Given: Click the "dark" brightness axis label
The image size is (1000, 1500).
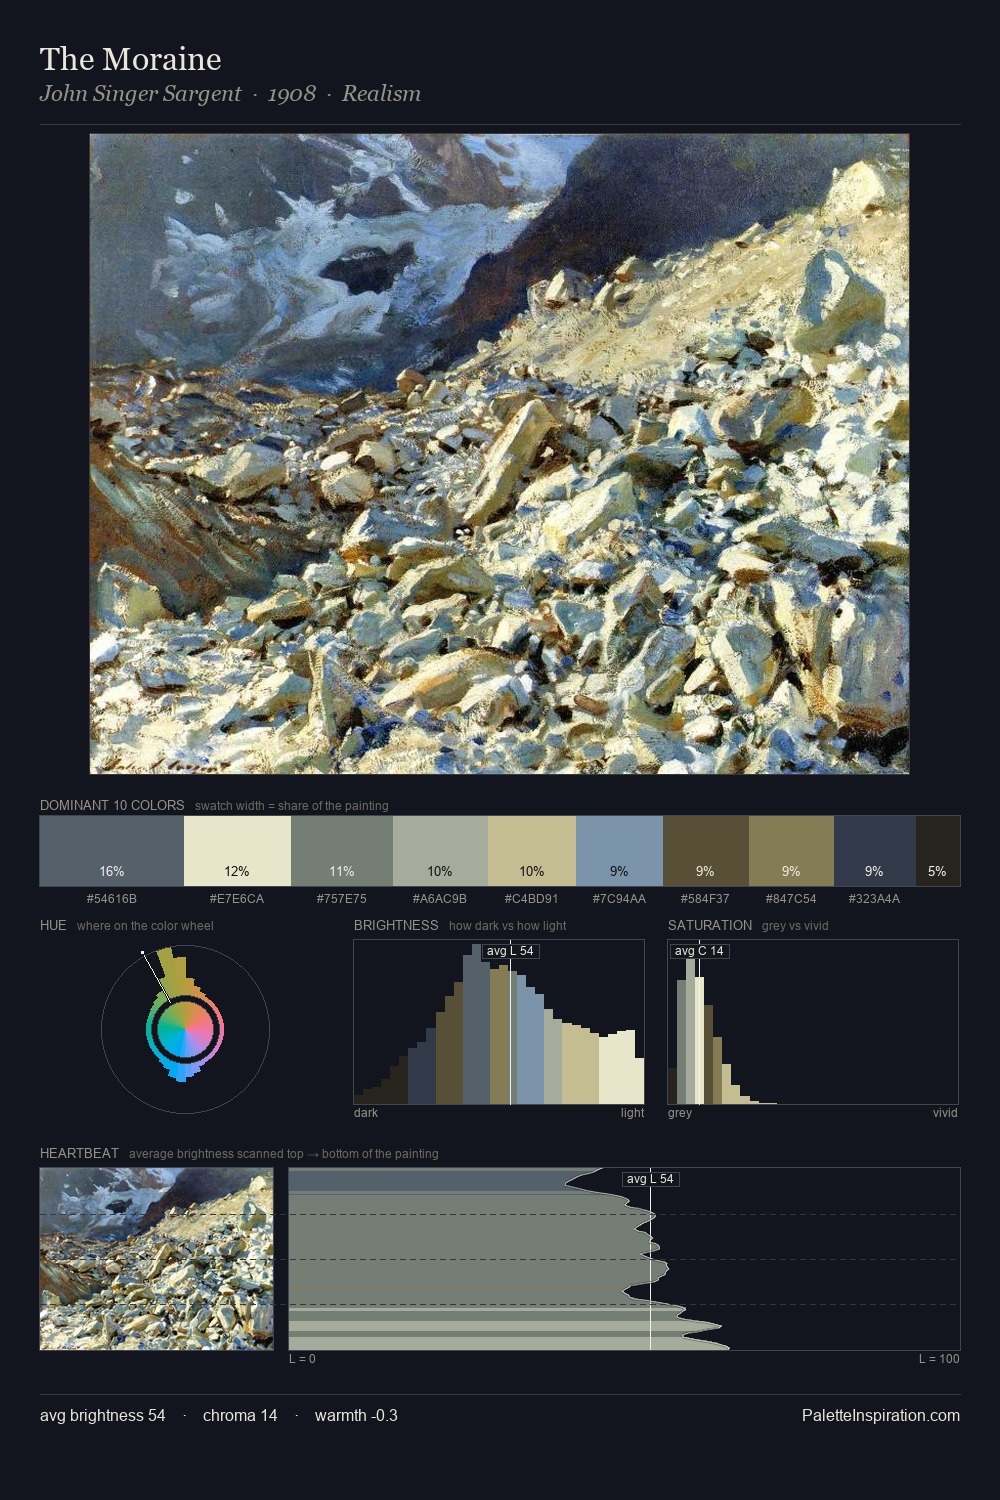Looking at the screenshot, I should (366, 1113).
